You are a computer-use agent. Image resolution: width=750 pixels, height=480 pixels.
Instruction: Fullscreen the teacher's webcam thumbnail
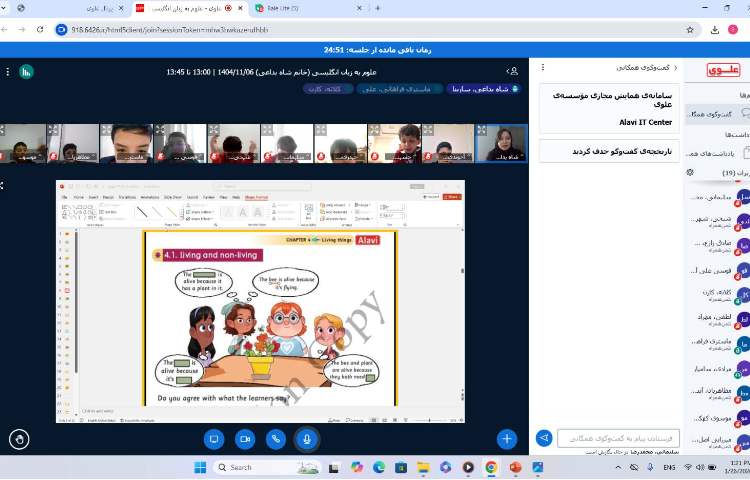[482, 130]
